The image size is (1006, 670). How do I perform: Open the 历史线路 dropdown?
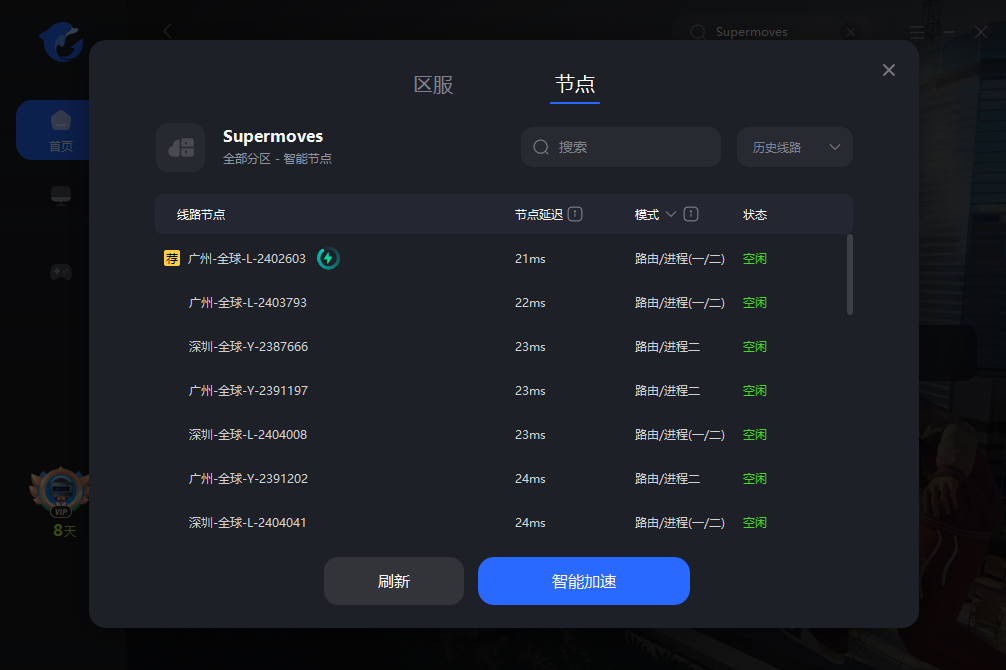(794, 147)
